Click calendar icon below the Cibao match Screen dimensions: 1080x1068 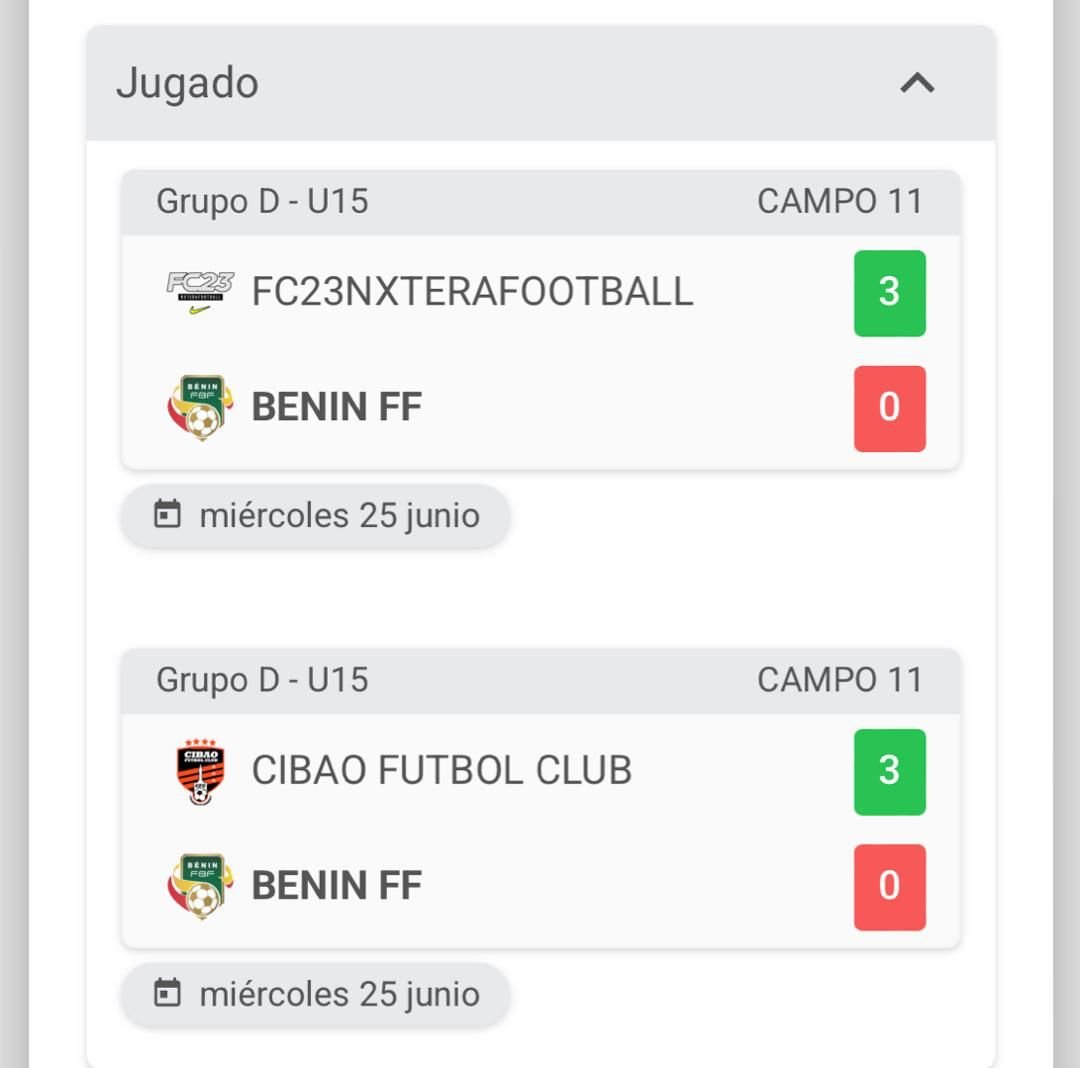[167, 994]
